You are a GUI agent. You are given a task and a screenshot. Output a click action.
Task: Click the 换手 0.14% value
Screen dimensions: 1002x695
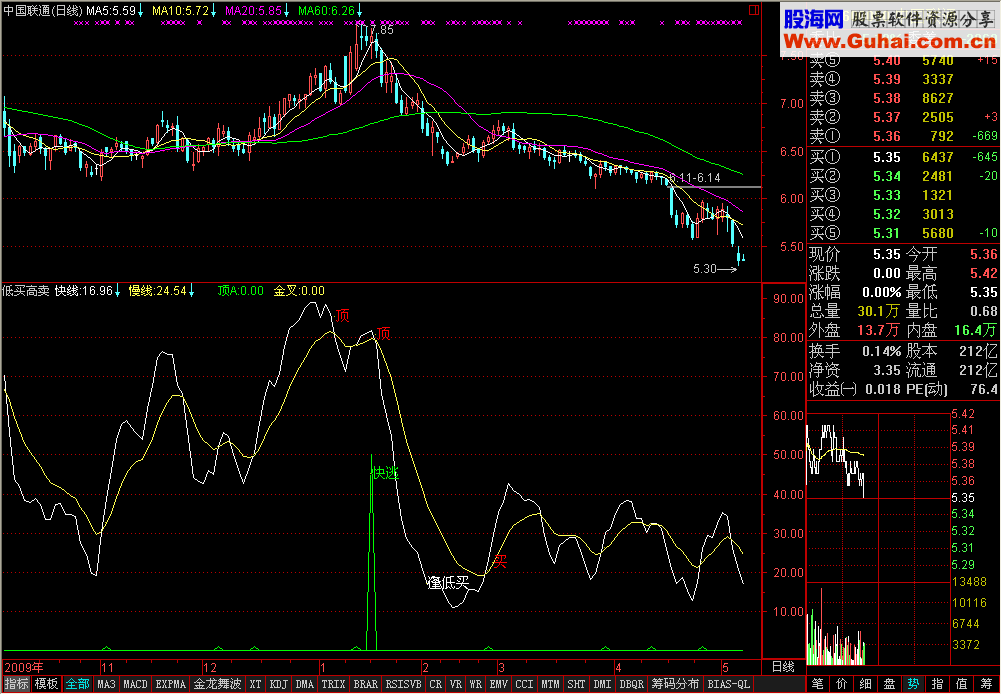coord(882,351)
